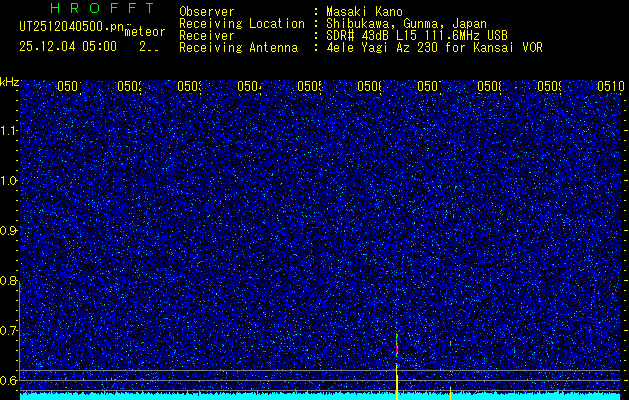629x400 pixels.
Task: Click the HROFFT title text
Action: click(102, 8)
